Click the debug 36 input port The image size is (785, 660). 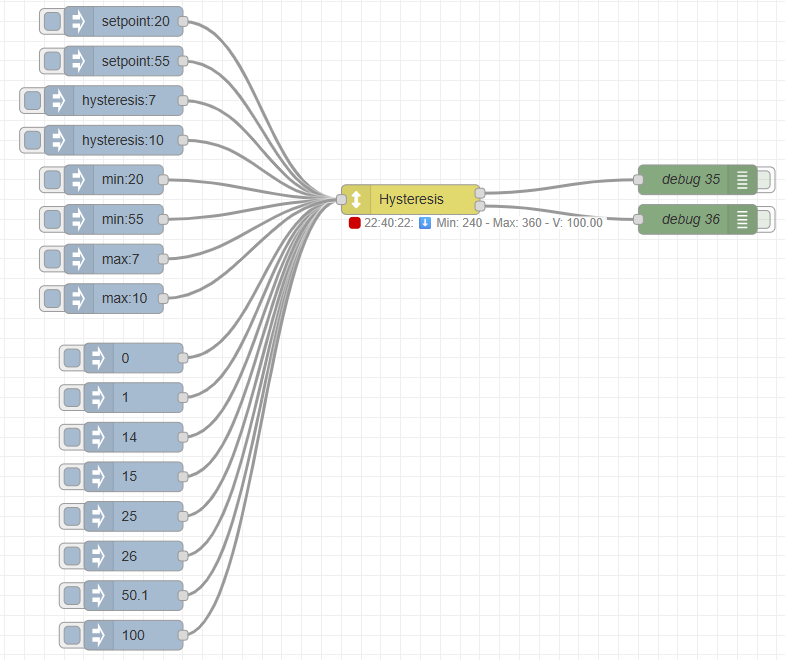(x=638, y=219)
